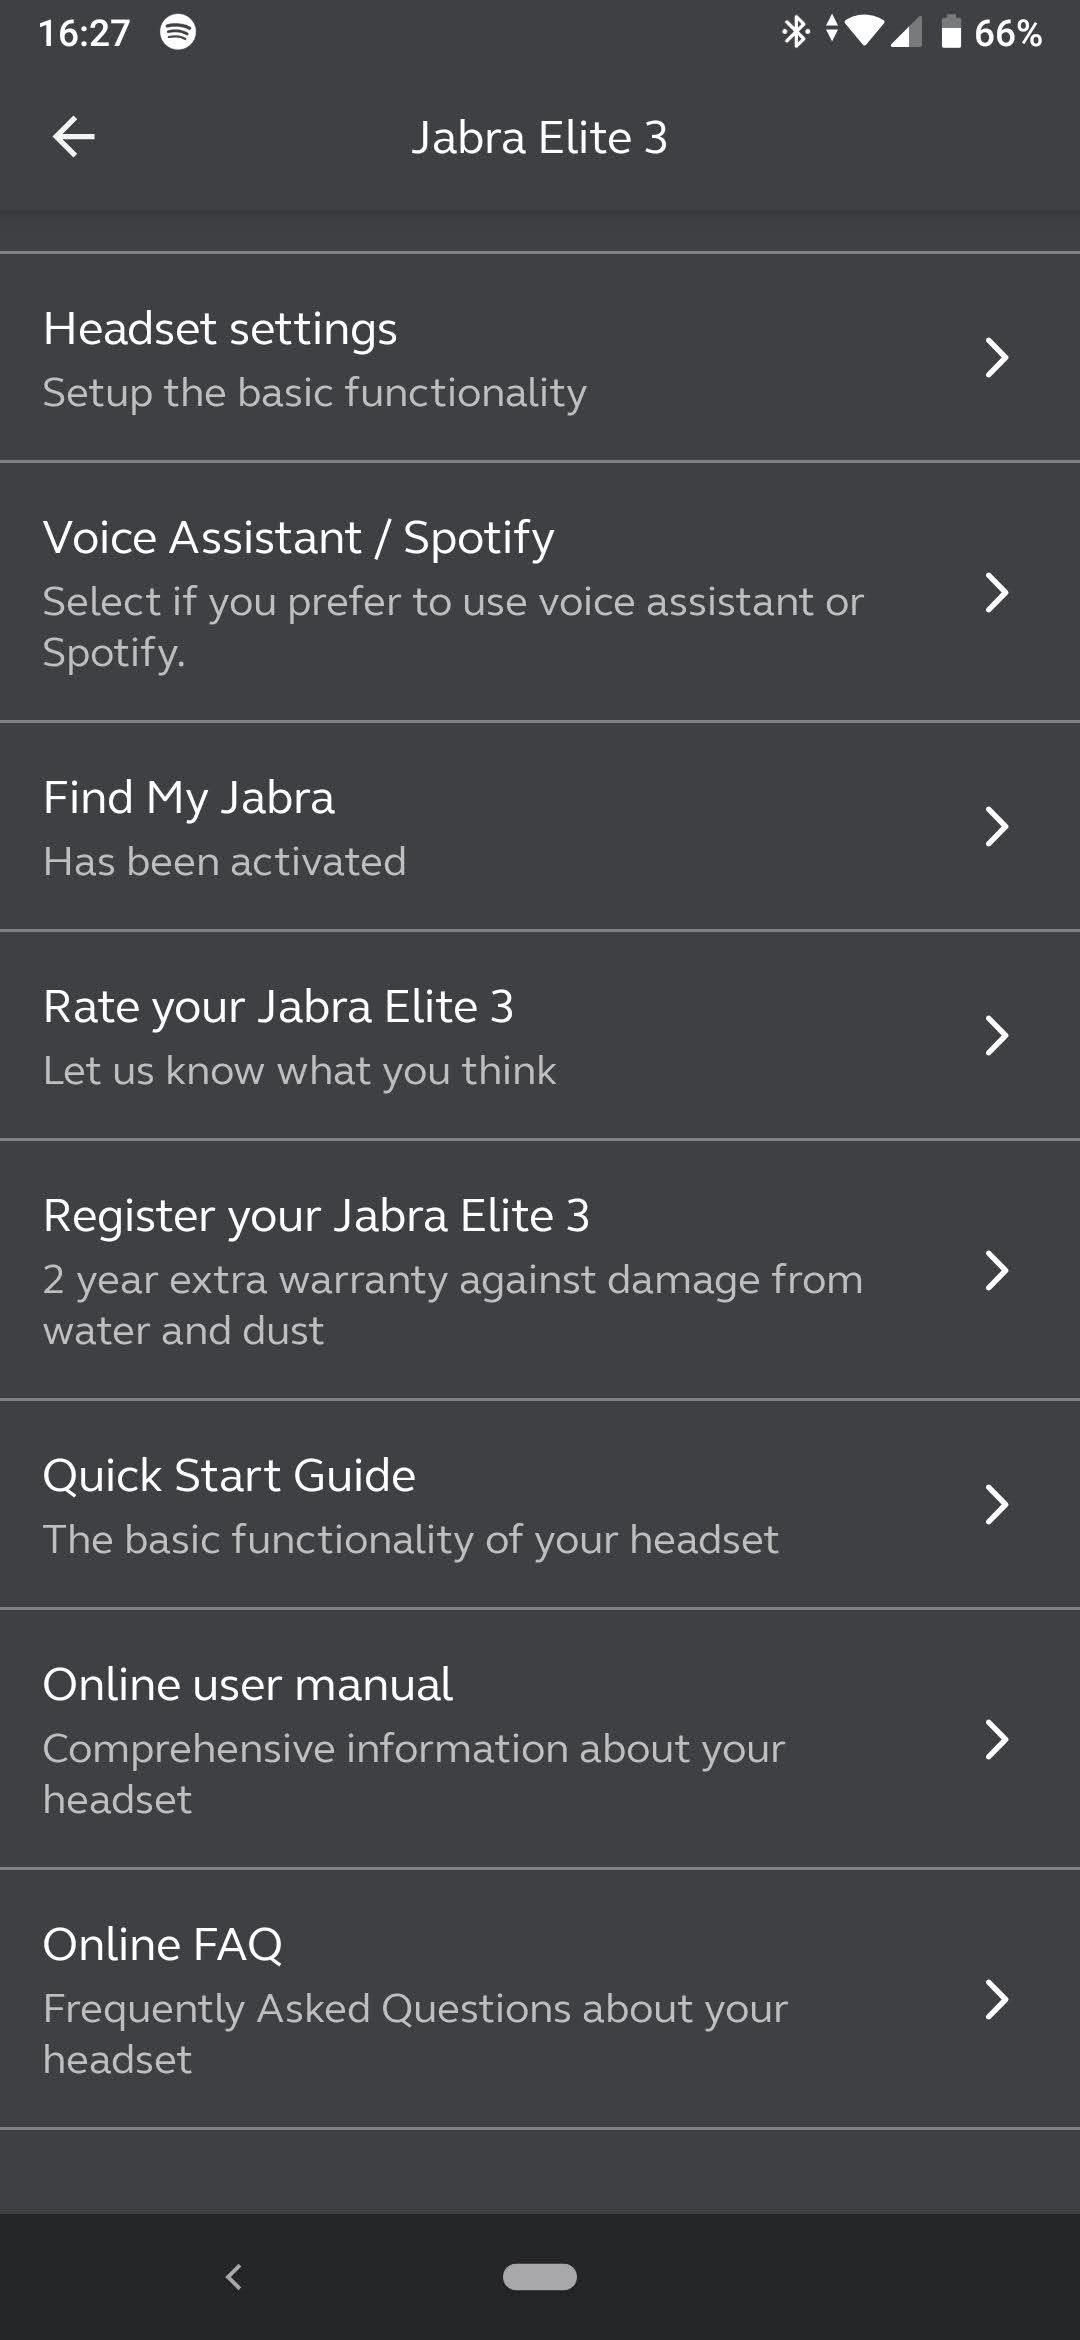Tap the battery status icon
Viewport: 1080px width, 2340px height.
(951, 33)
